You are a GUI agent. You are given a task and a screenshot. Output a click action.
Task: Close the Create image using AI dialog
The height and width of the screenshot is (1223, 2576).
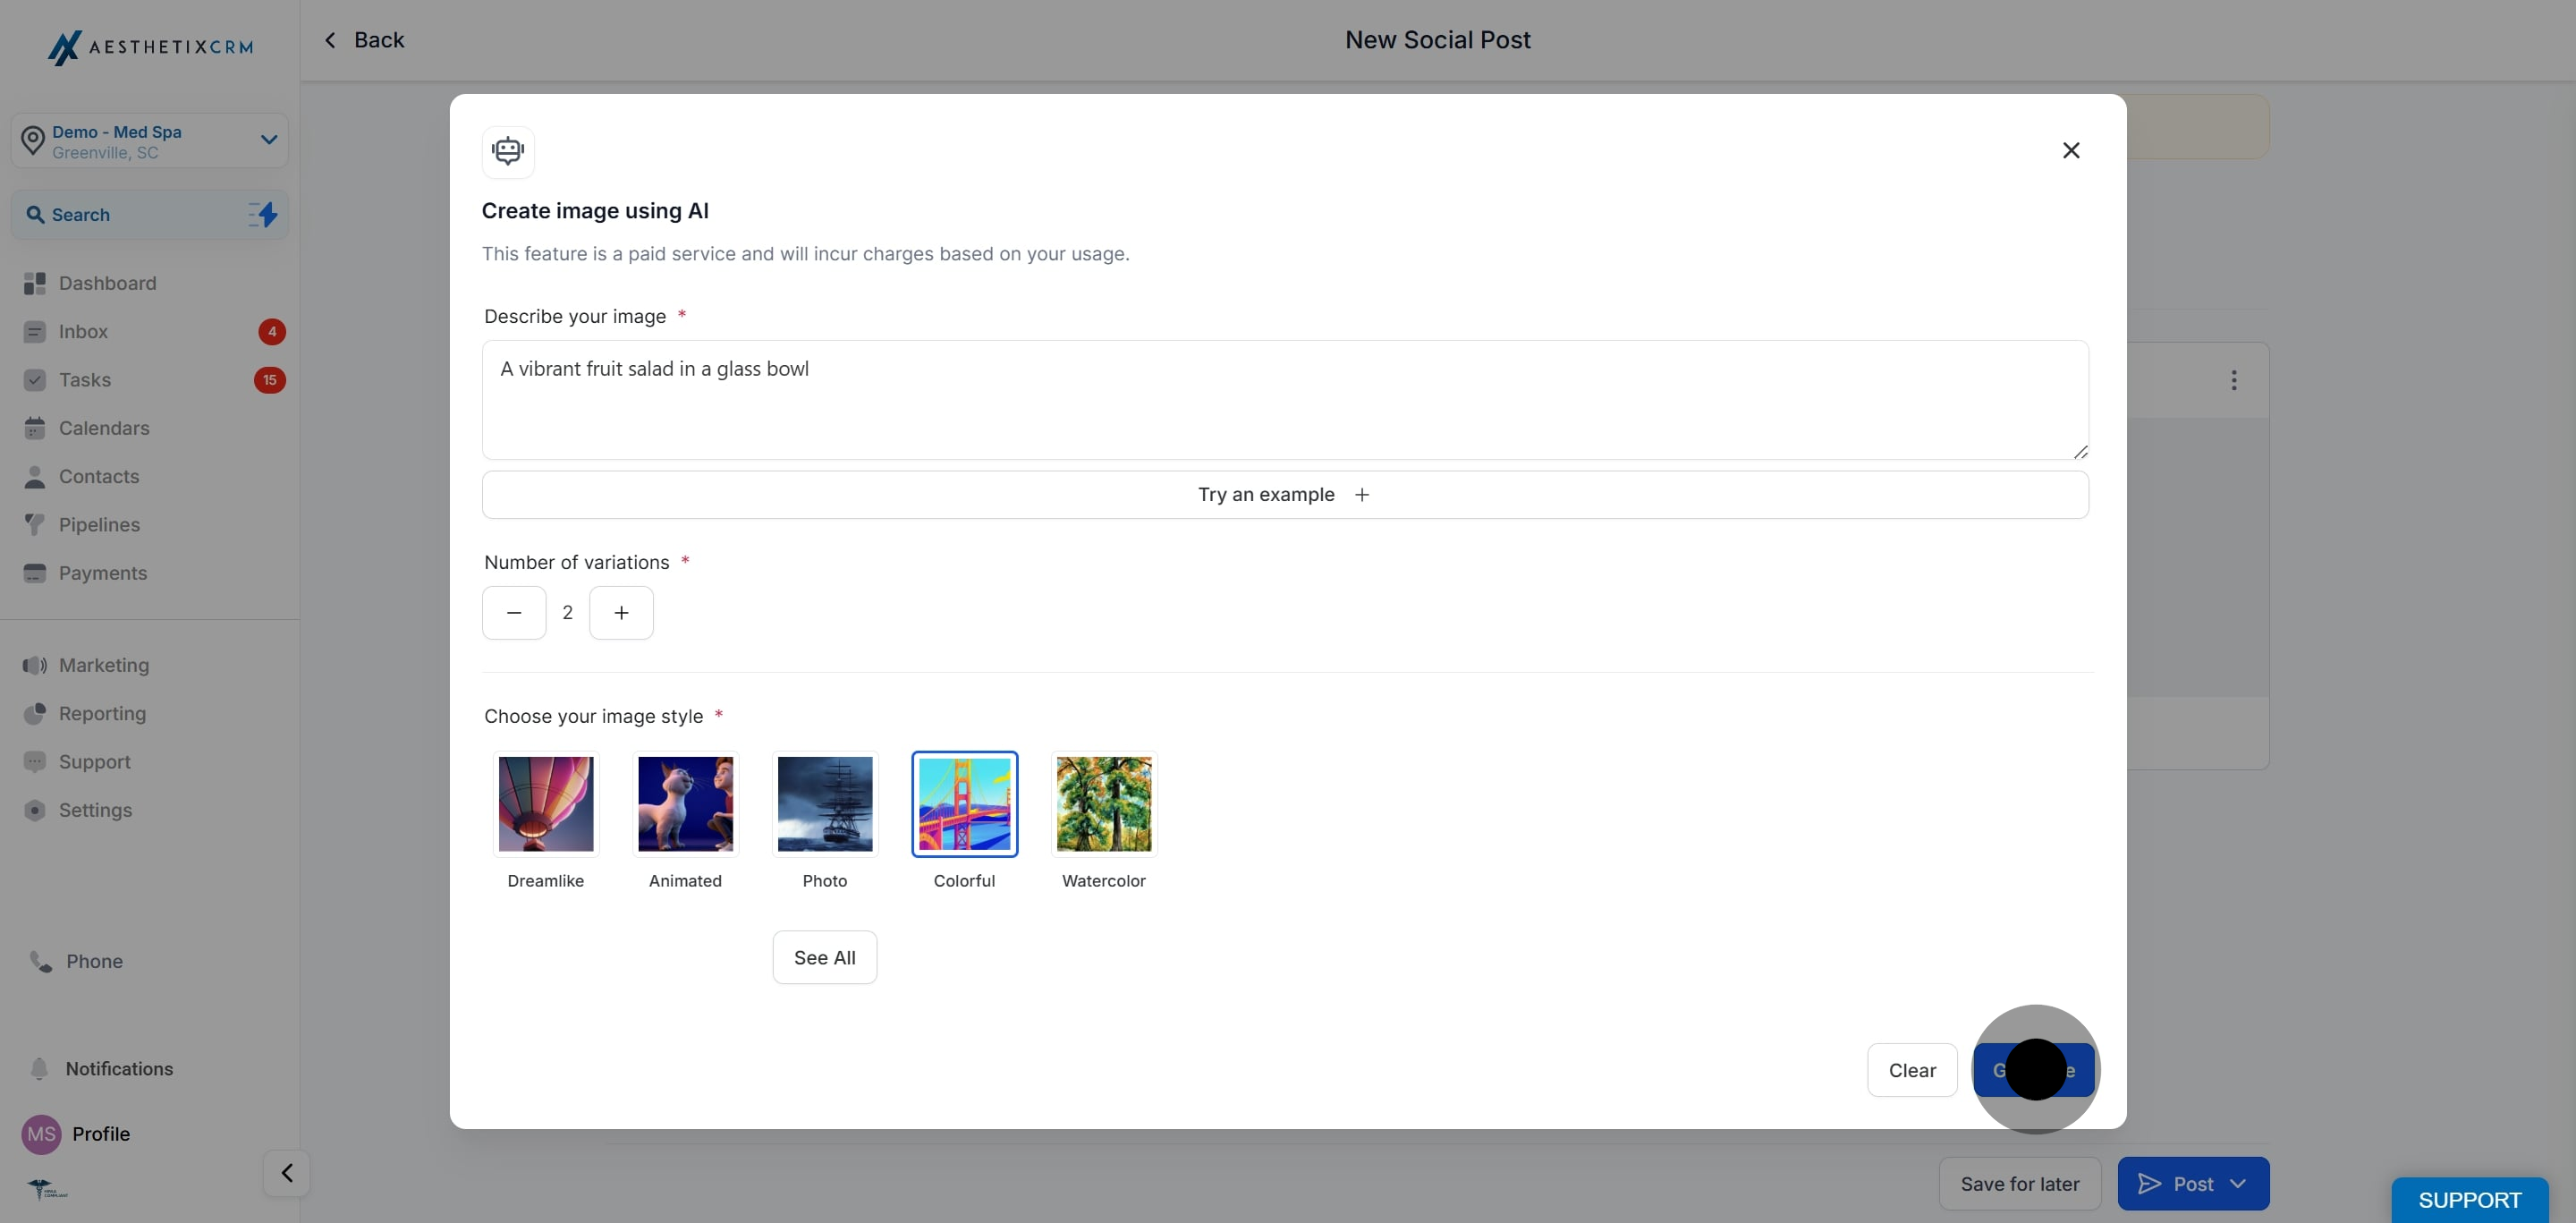pos(2071,150)
